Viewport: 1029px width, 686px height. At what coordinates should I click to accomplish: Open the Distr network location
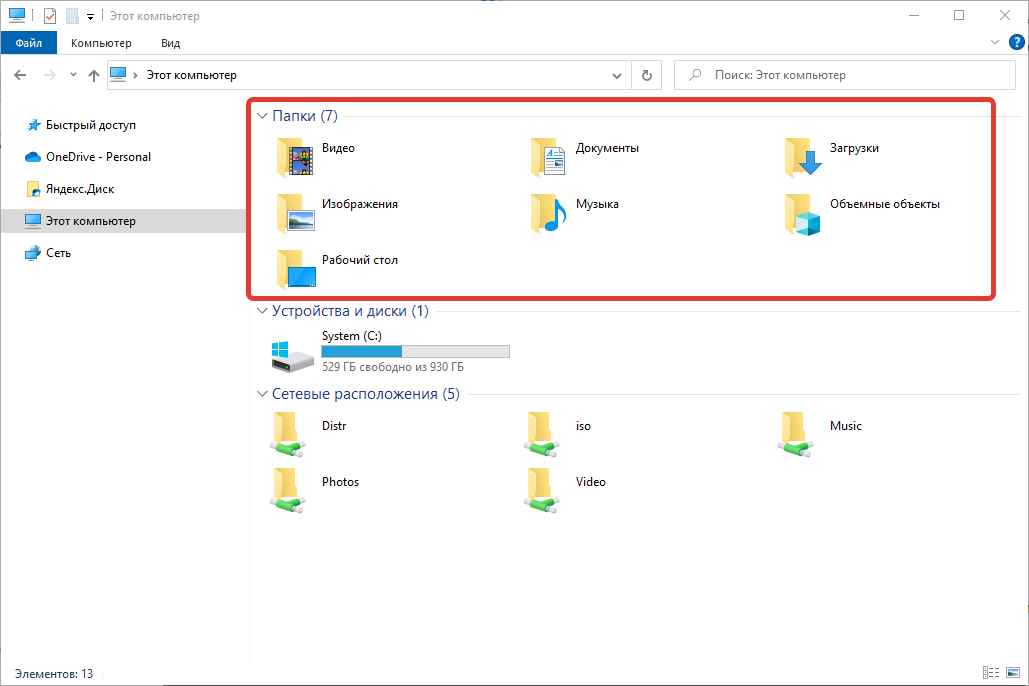point(291,434)
